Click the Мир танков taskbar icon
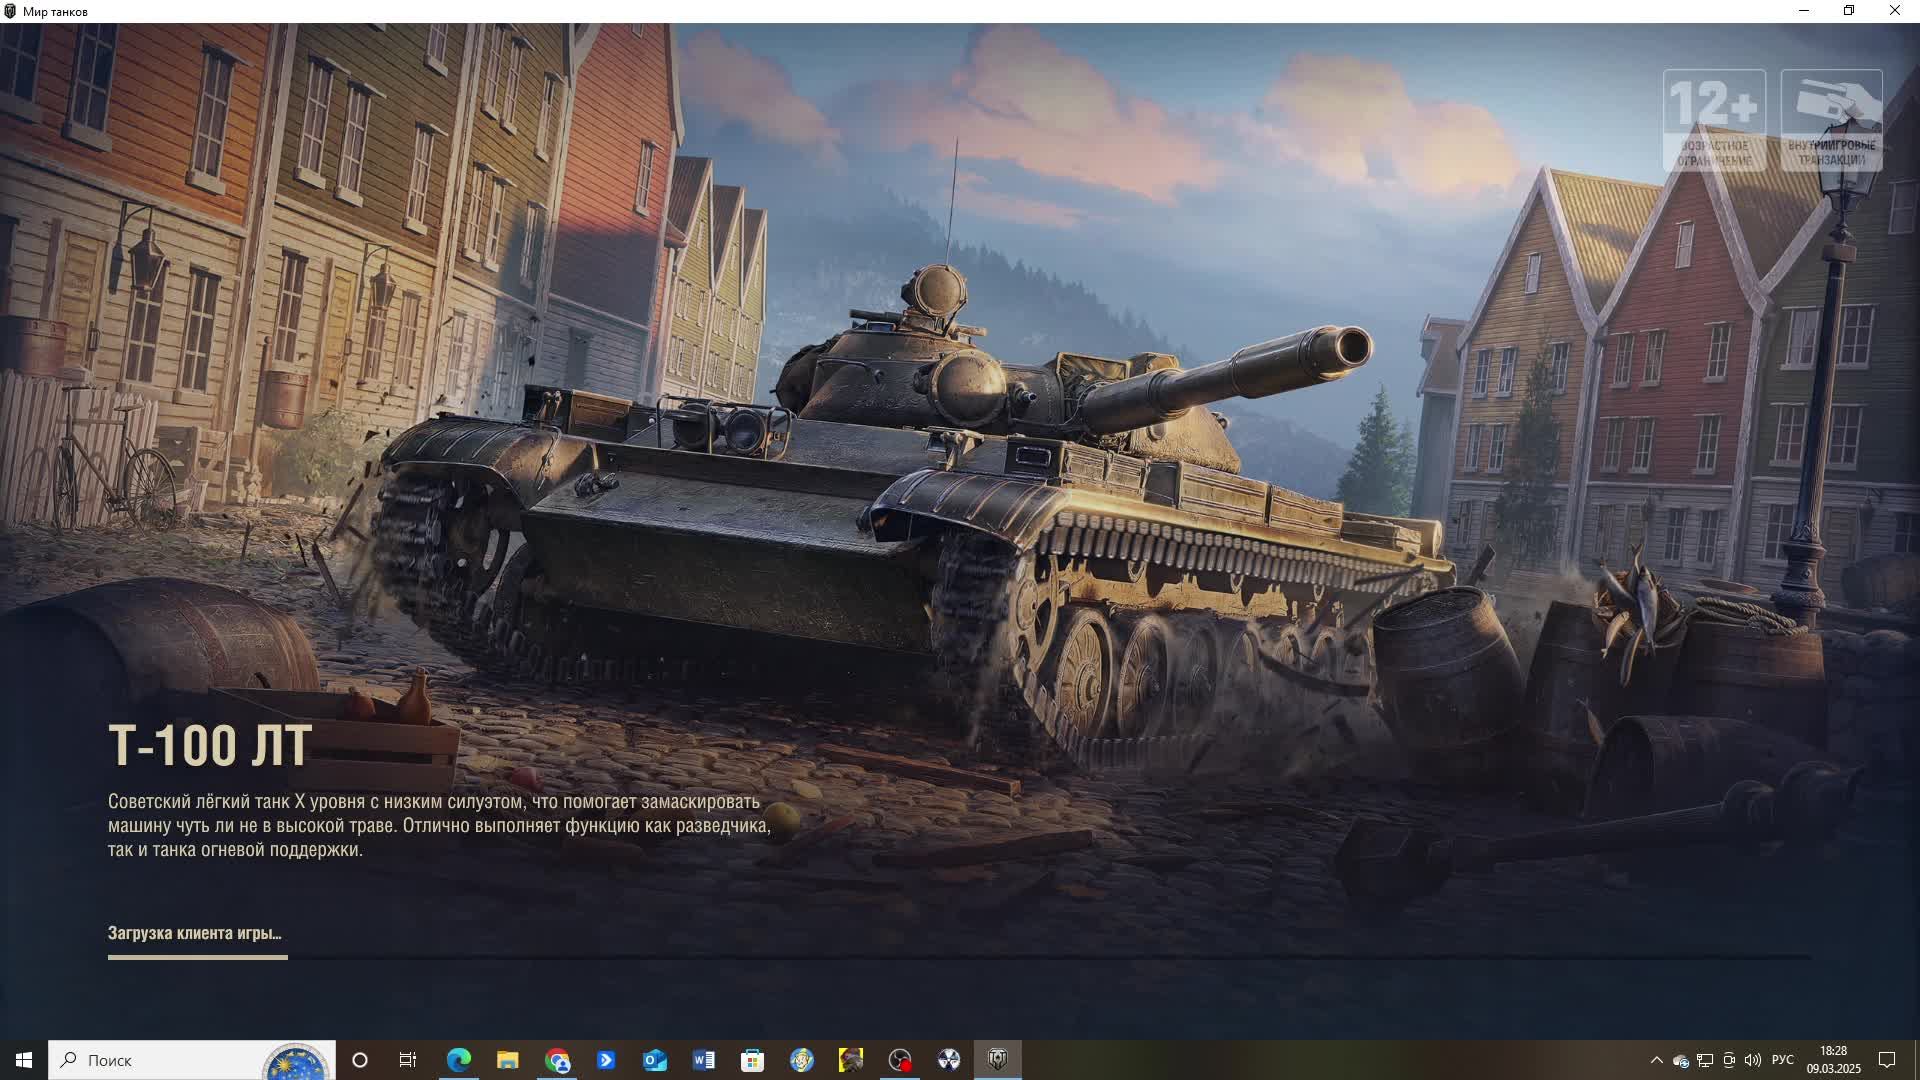The image size is (1920, 1080). pyautogui.click(x=998, y=1060)
